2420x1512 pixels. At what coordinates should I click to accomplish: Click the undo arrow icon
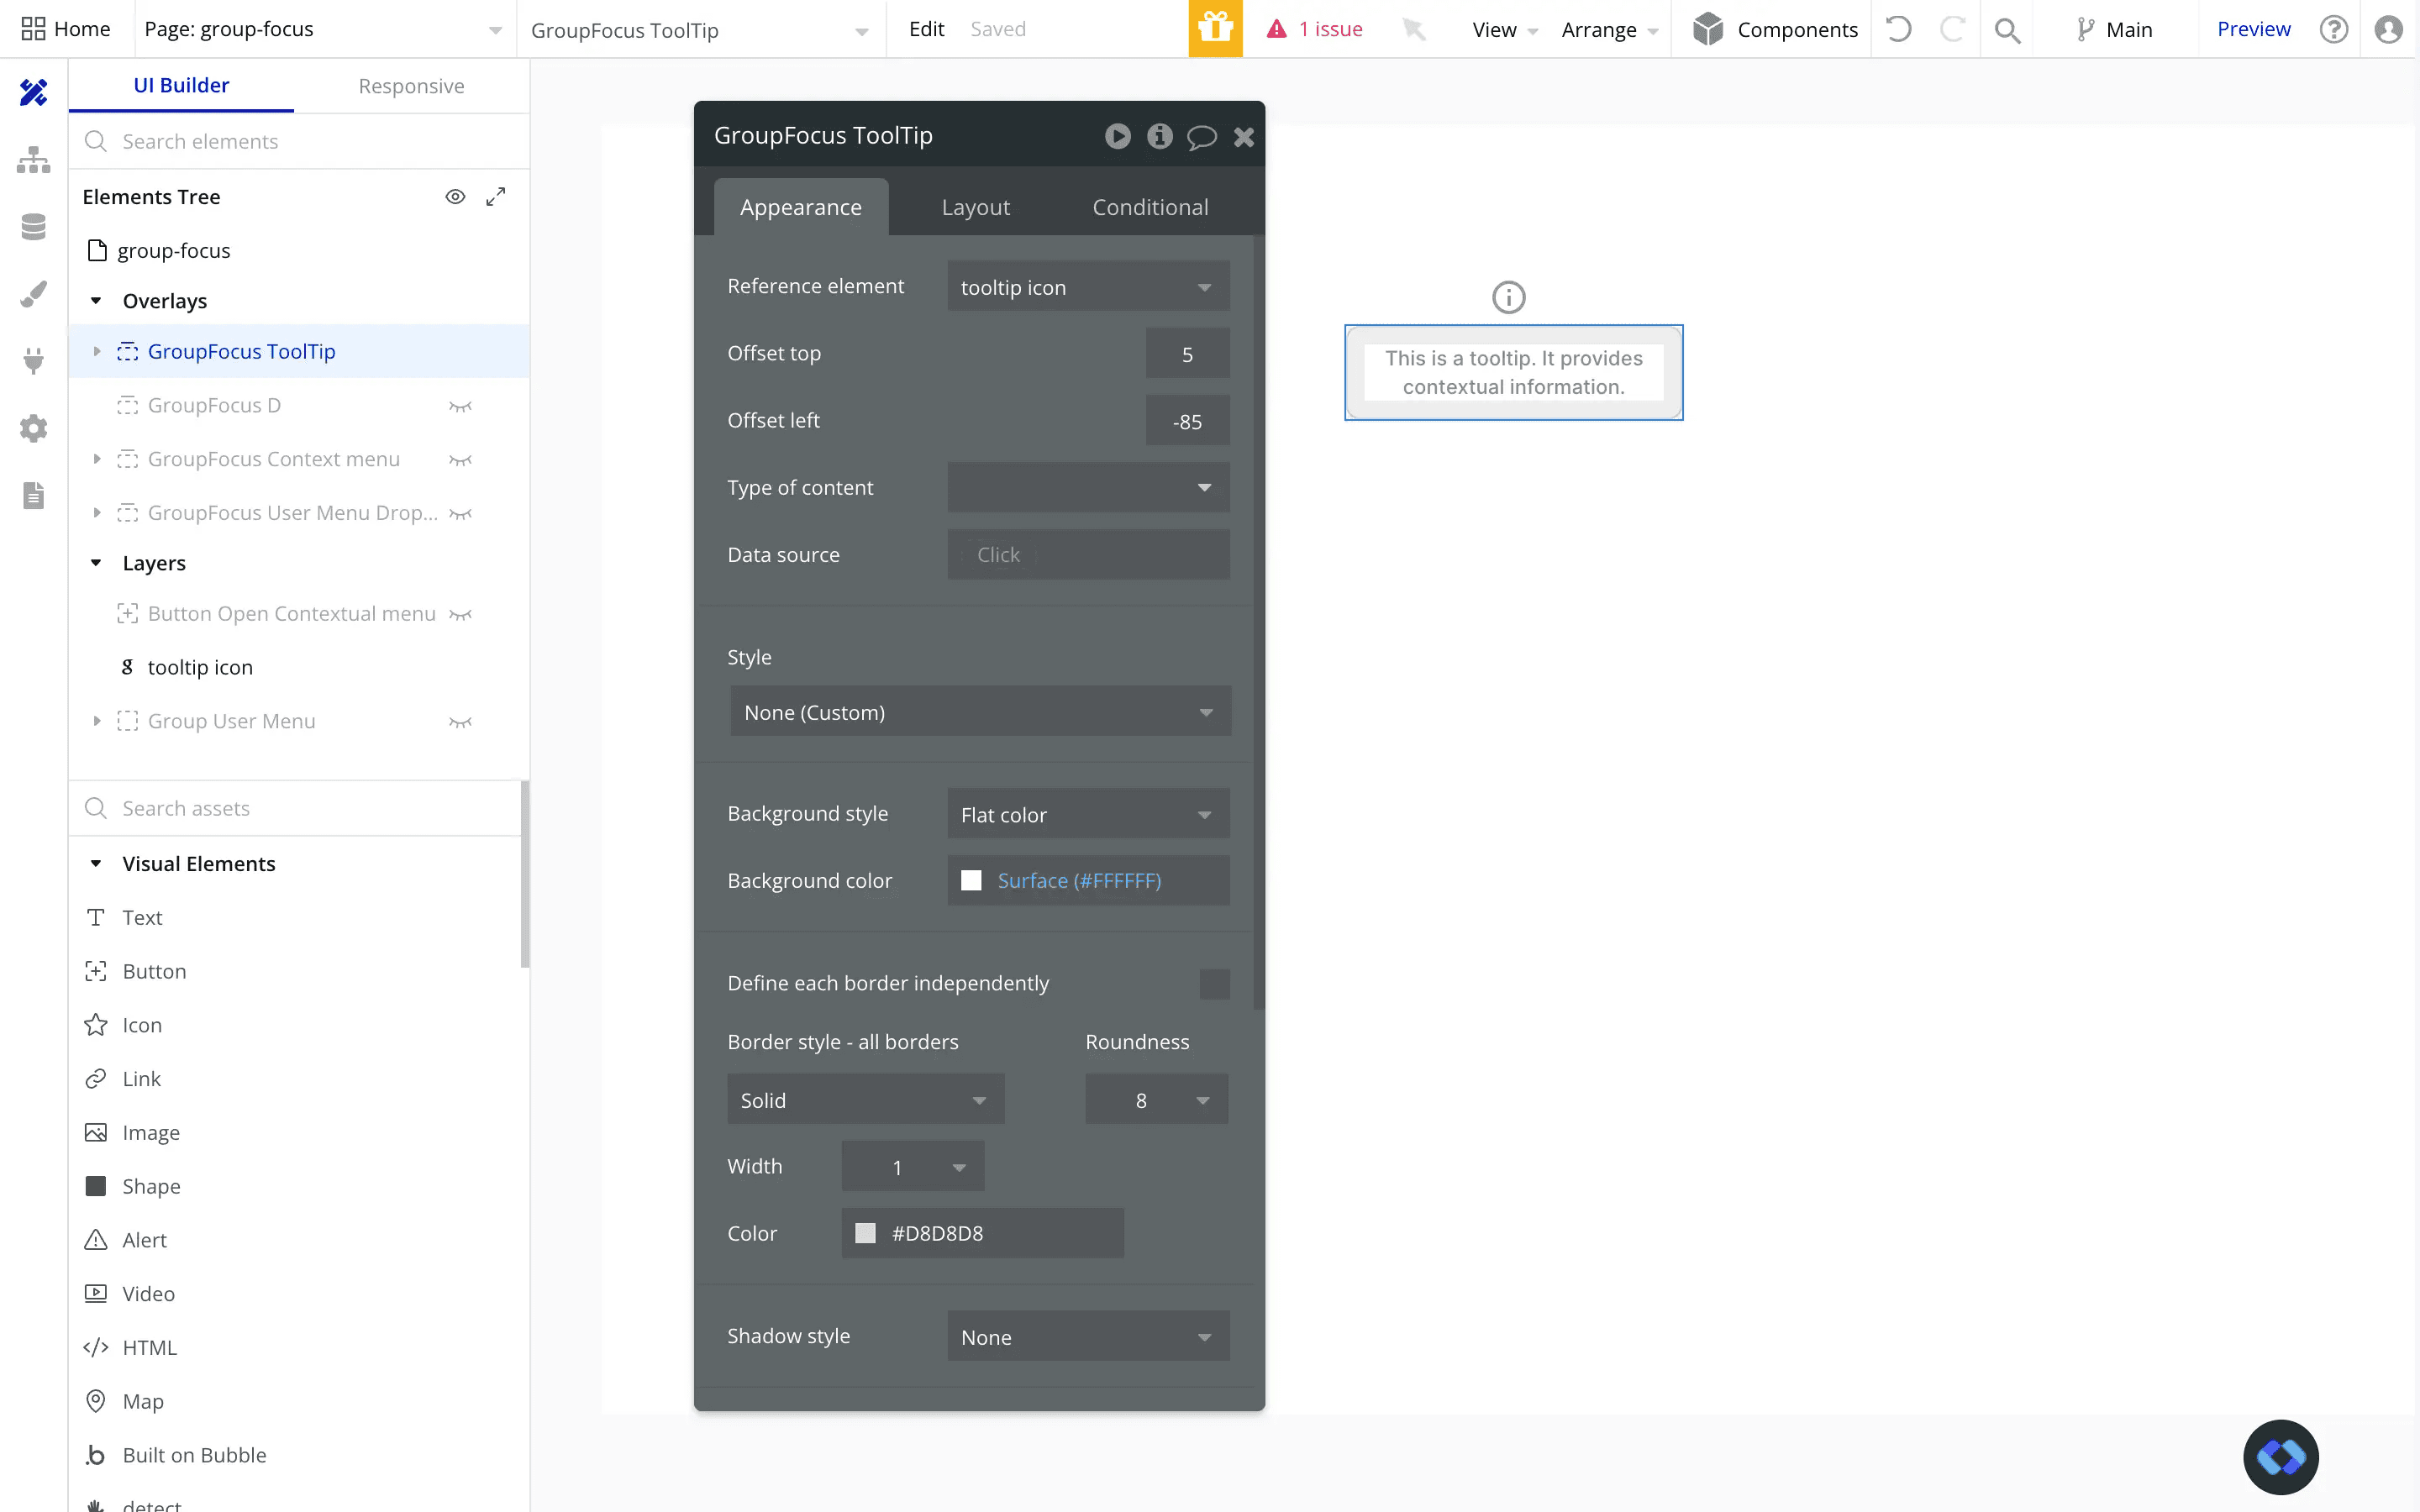coord(1898,29)
